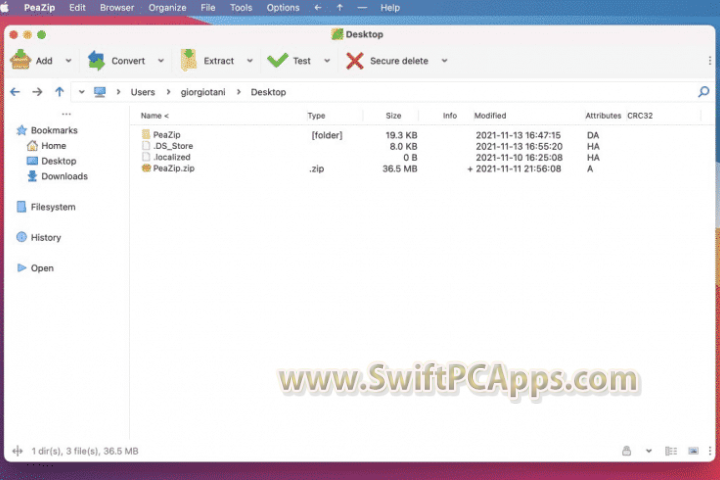Click the green Test checkmark icon

[277, 60]
